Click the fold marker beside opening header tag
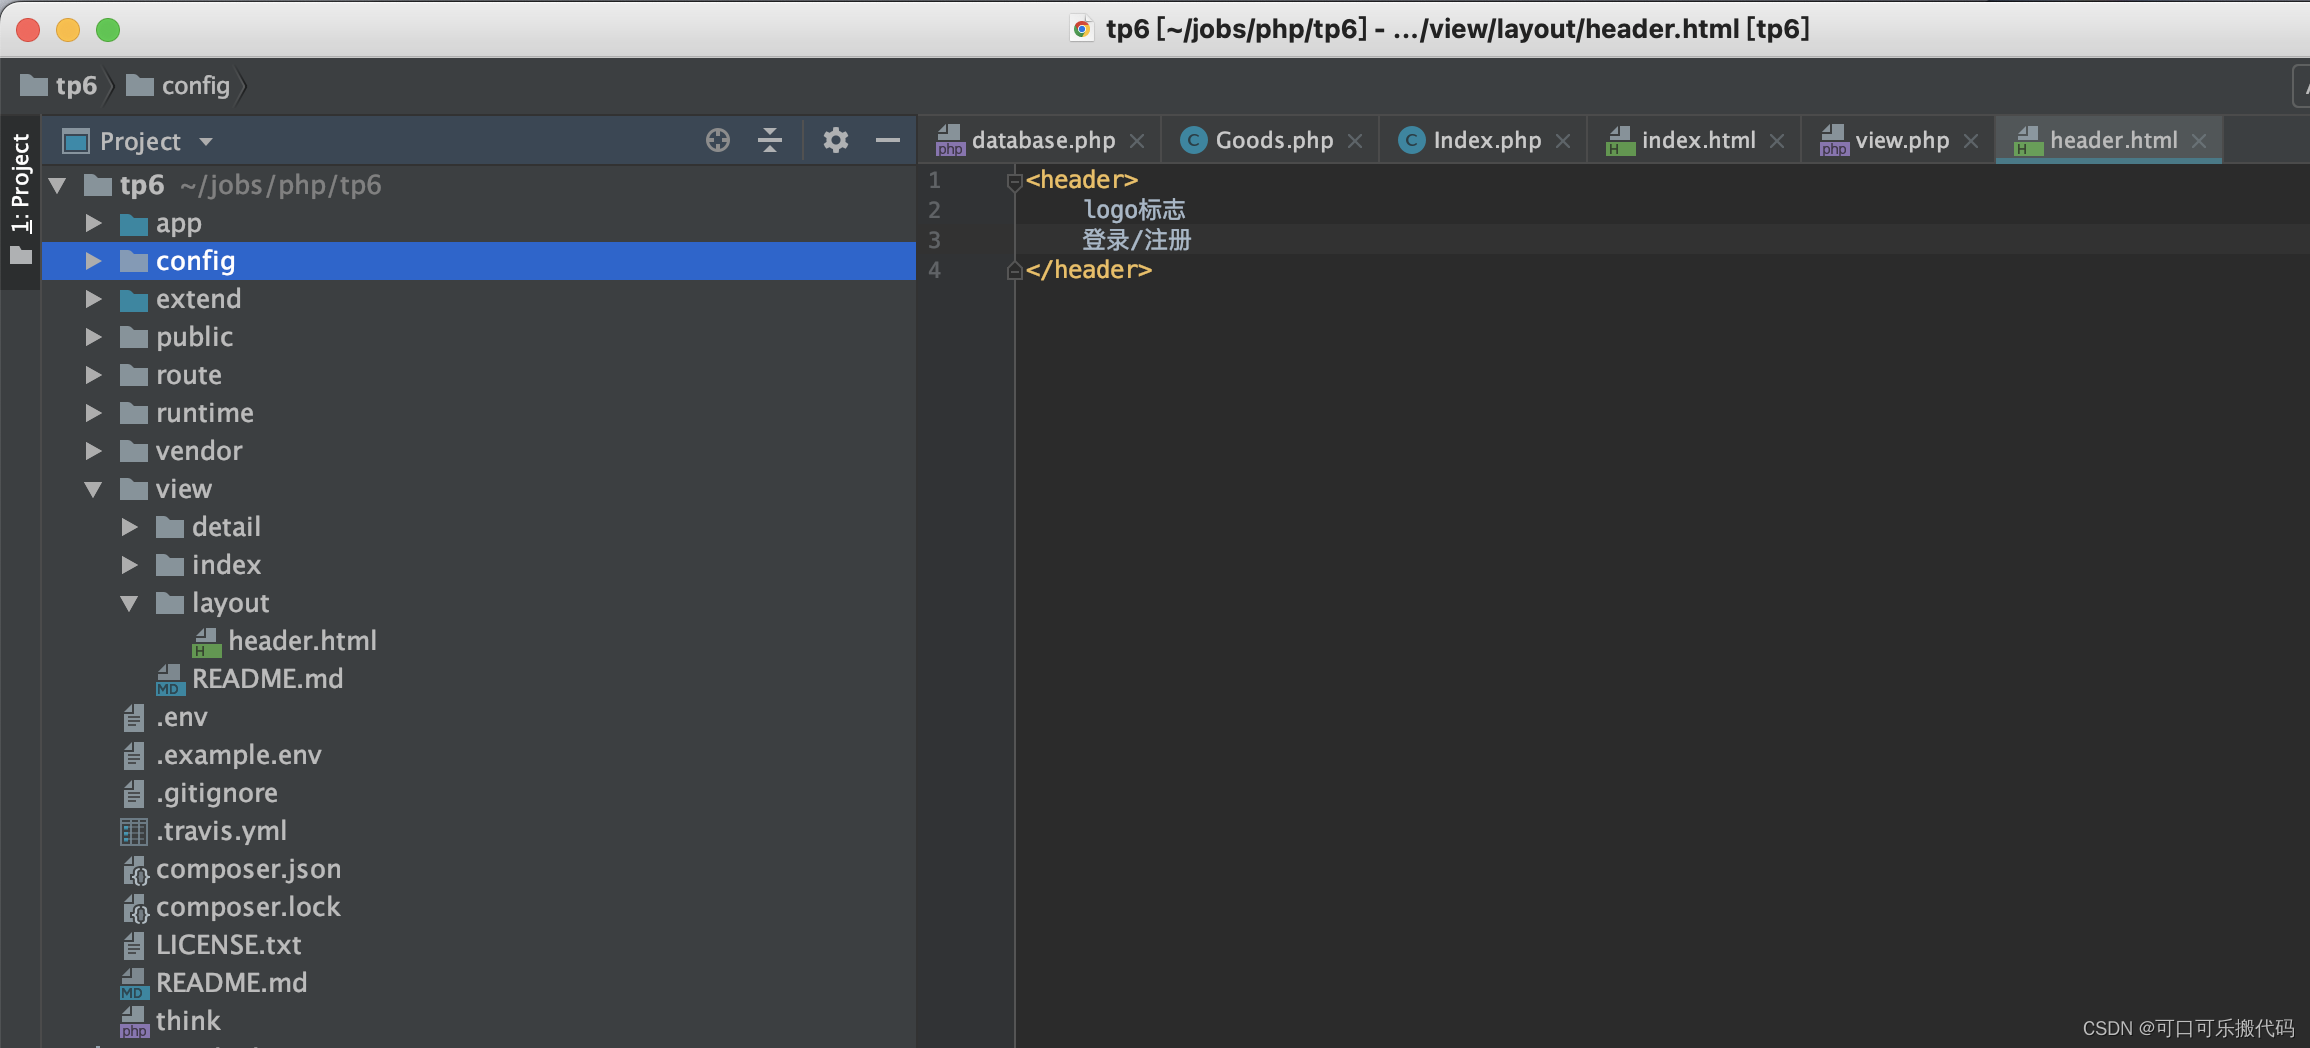This screenshot has height=1048, width=2310. [1014, 181]
